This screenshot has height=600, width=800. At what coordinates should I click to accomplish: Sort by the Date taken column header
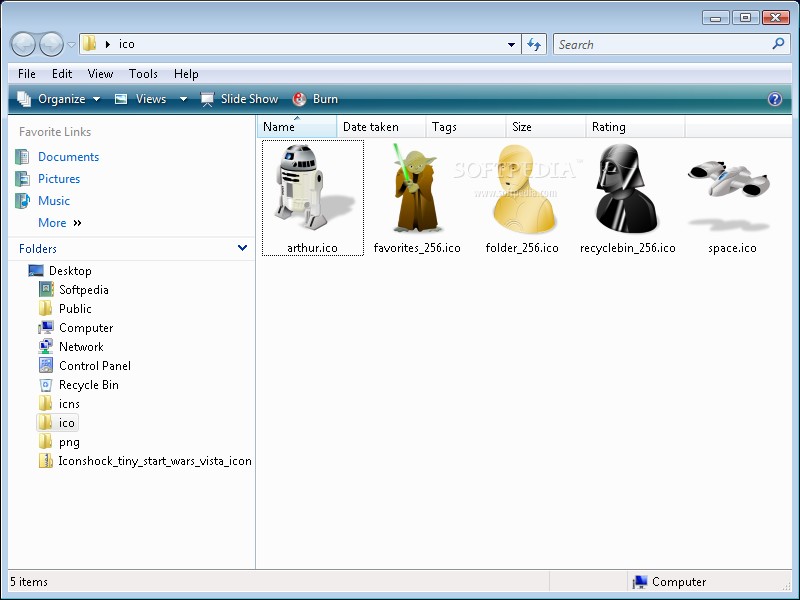coord(381,127)
